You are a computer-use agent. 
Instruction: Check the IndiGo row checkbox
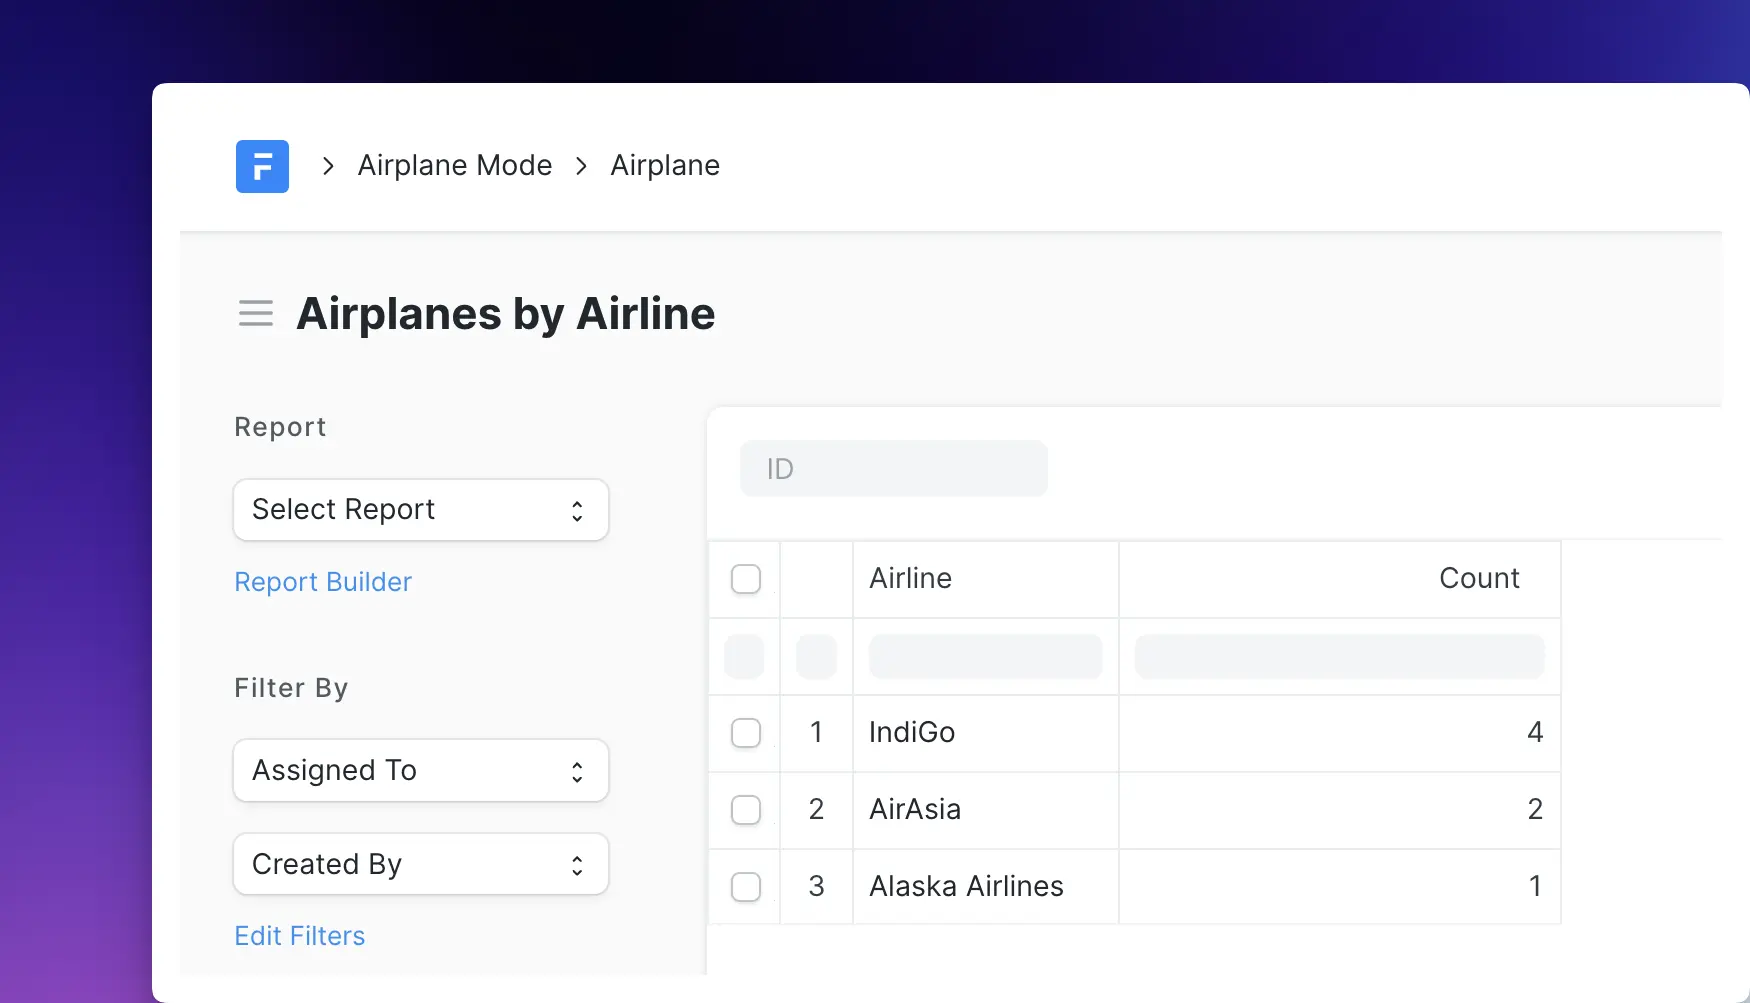coord(746,733)
